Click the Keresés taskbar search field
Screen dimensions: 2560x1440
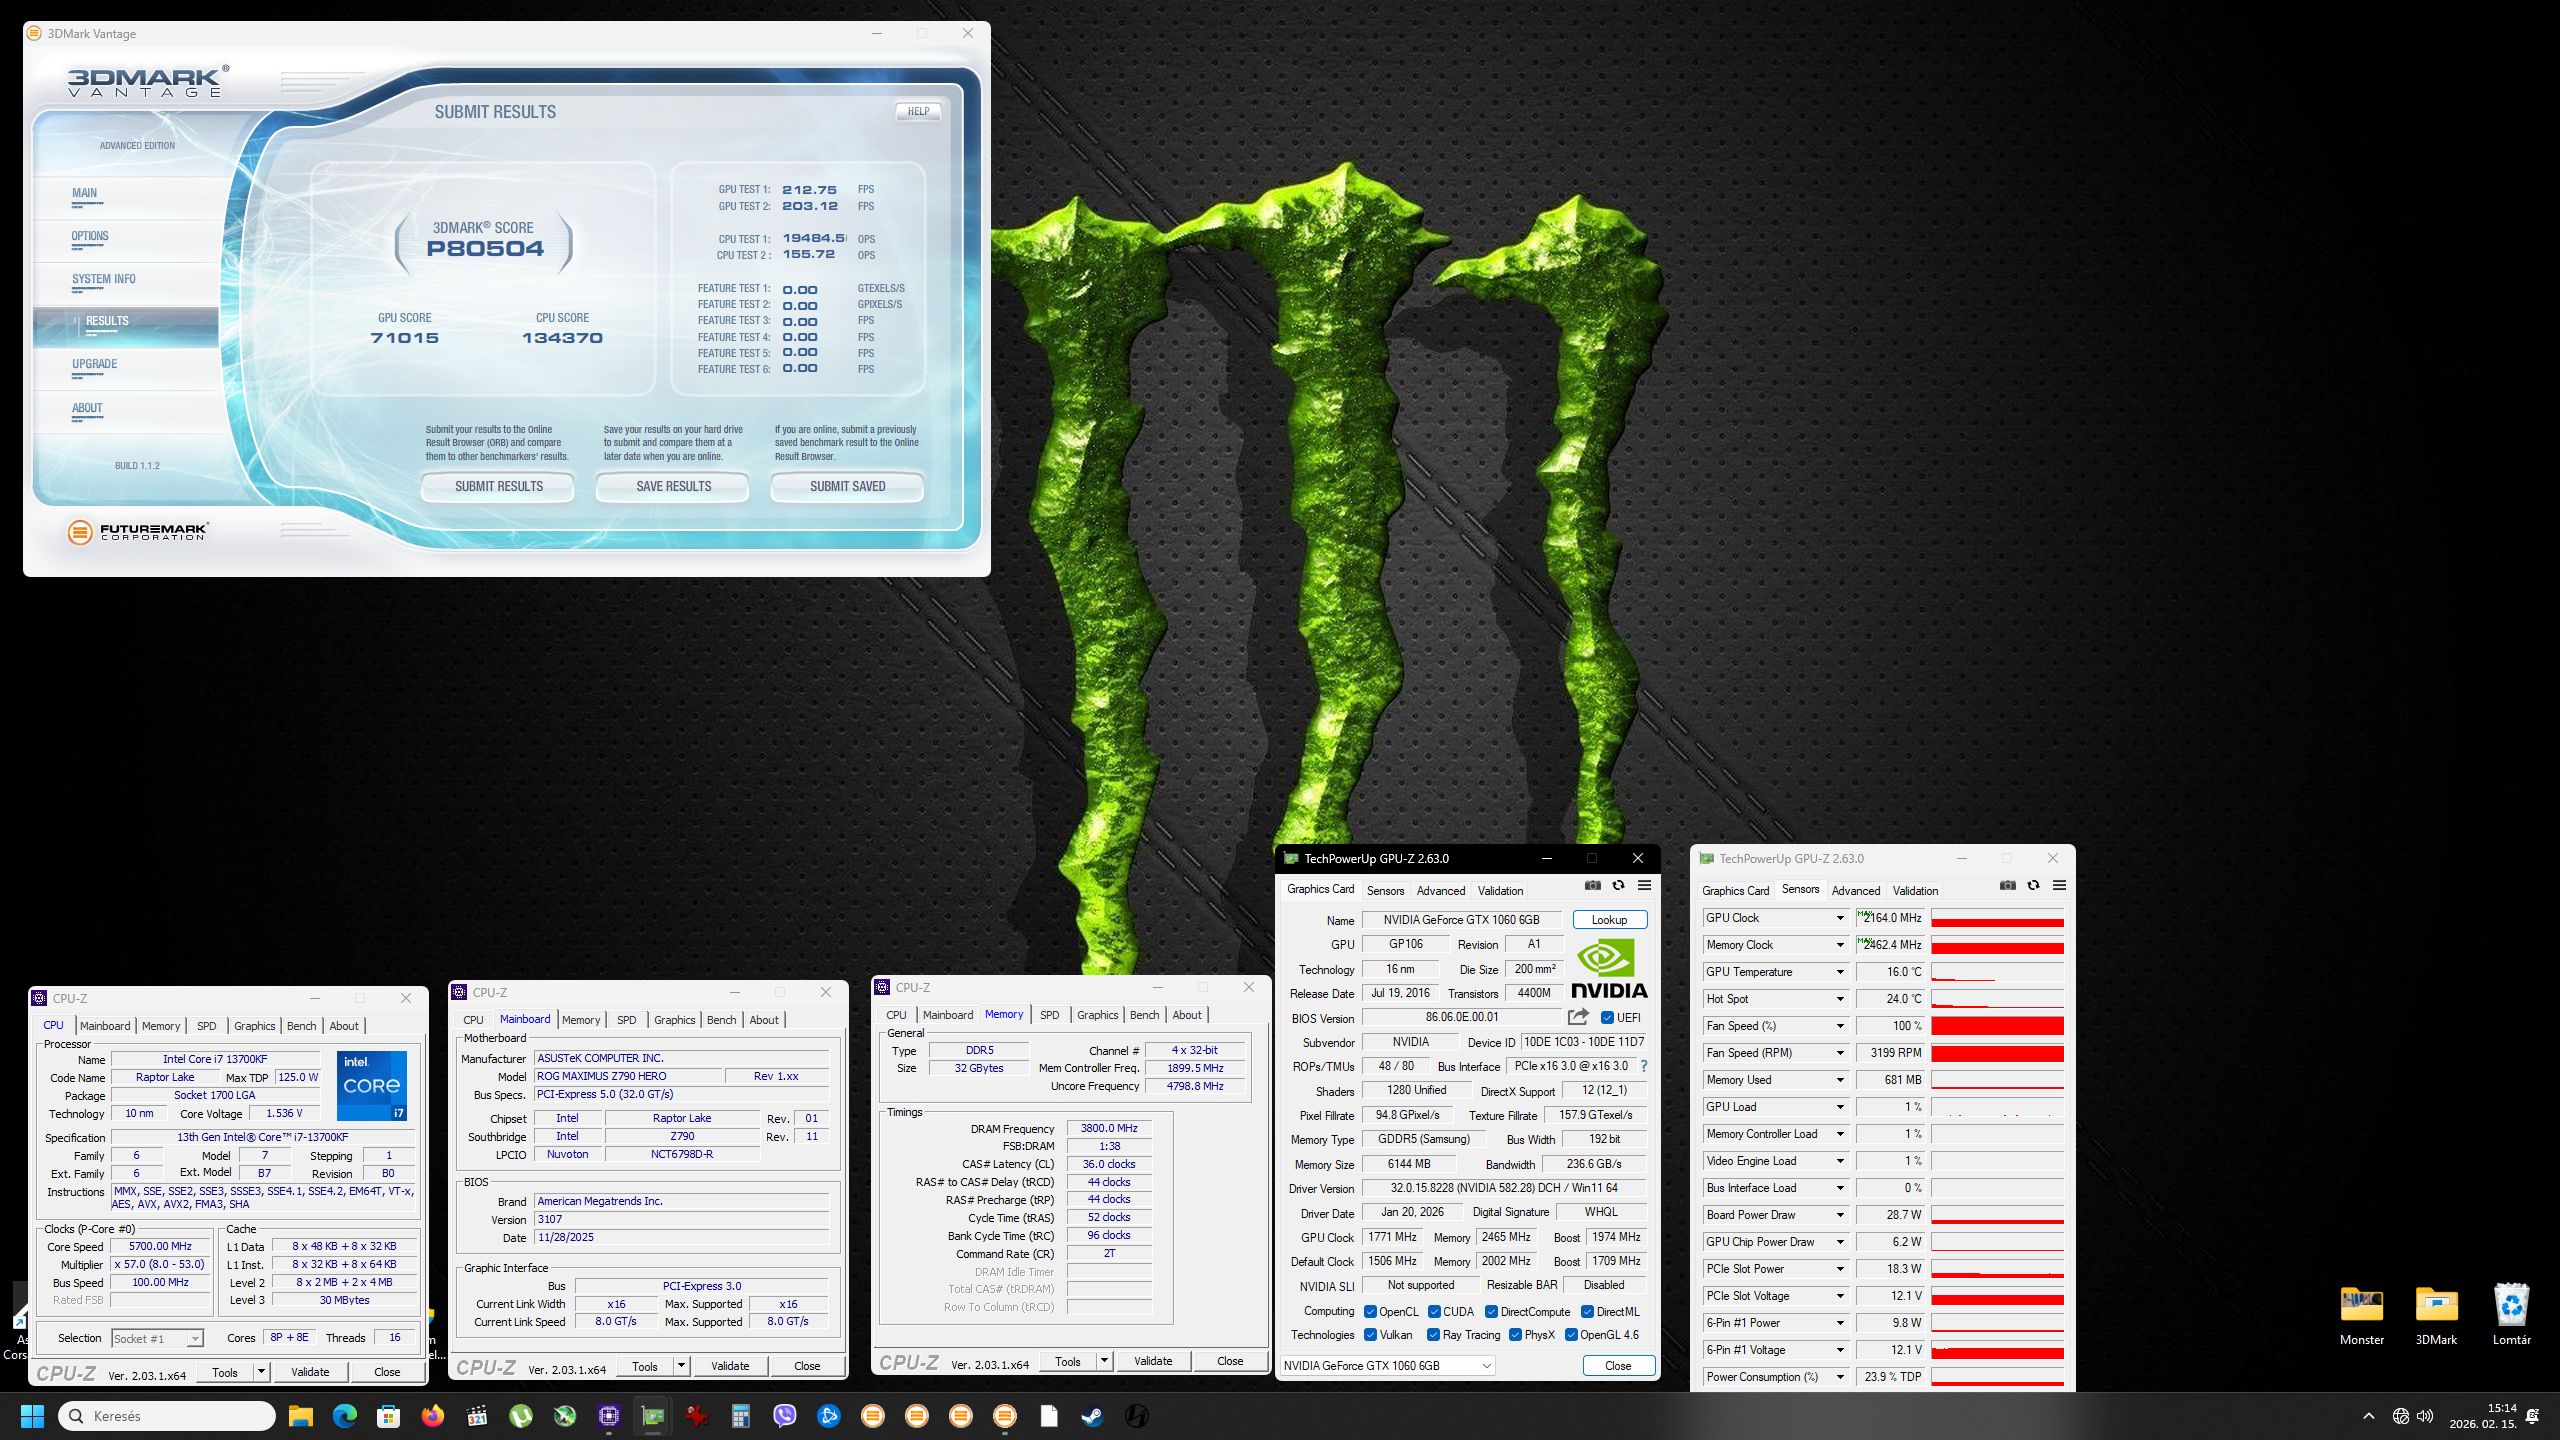[x=167, y=1416]
